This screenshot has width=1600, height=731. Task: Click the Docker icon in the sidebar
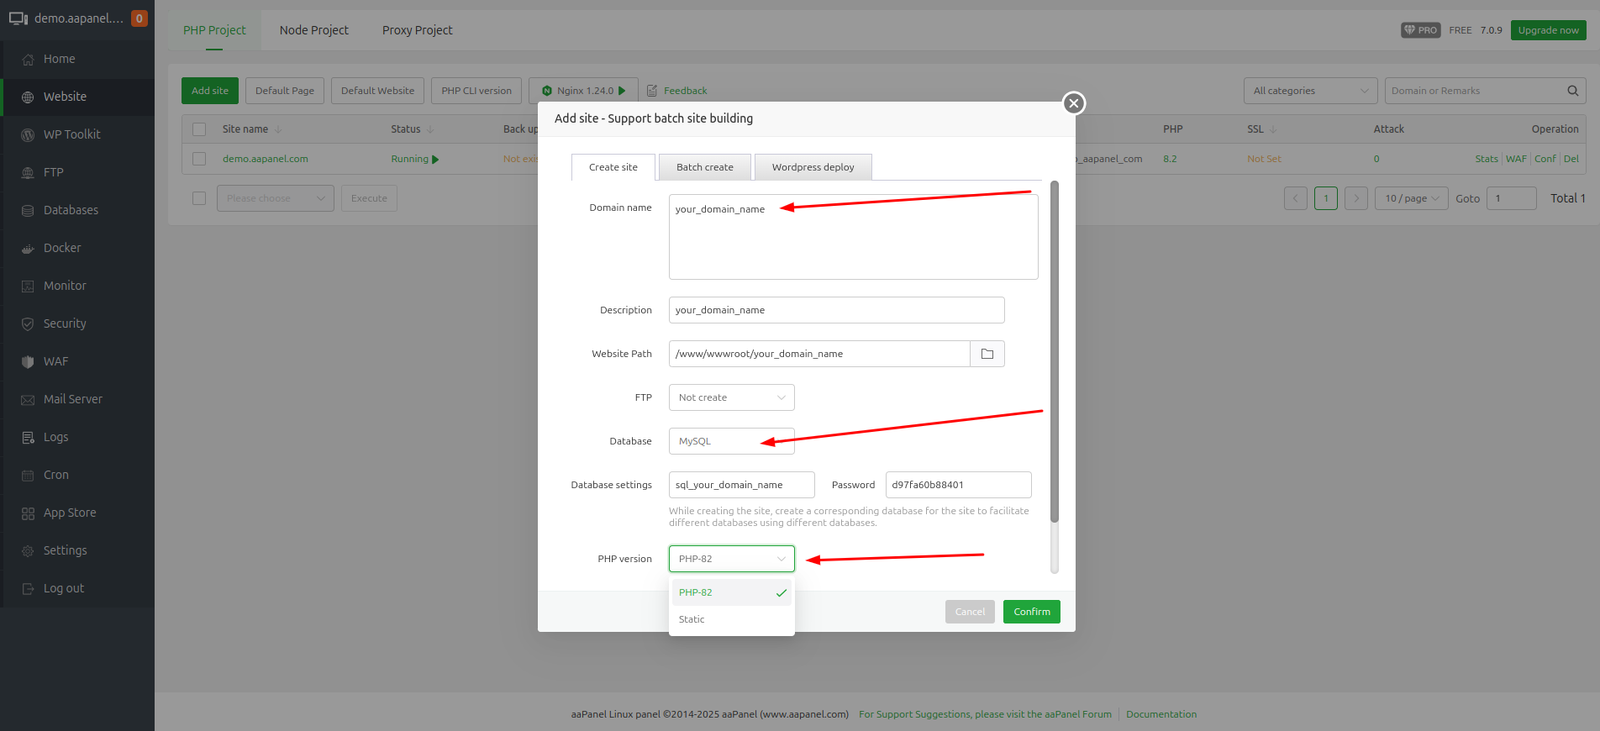(x=28, y=249)
